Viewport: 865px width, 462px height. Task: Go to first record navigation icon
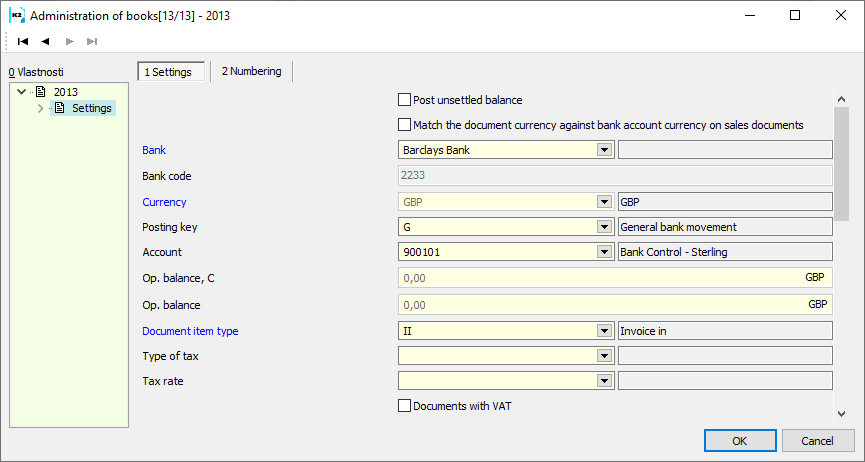click(x=23, y=41)
